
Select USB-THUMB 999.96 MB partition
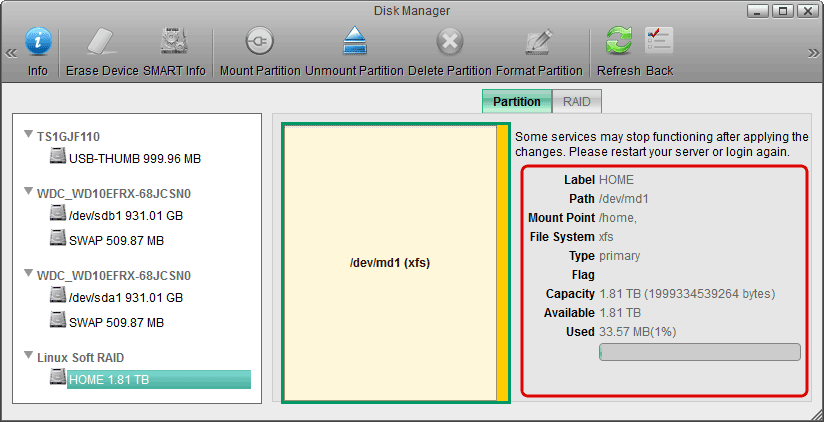click(x=135, y=158)
